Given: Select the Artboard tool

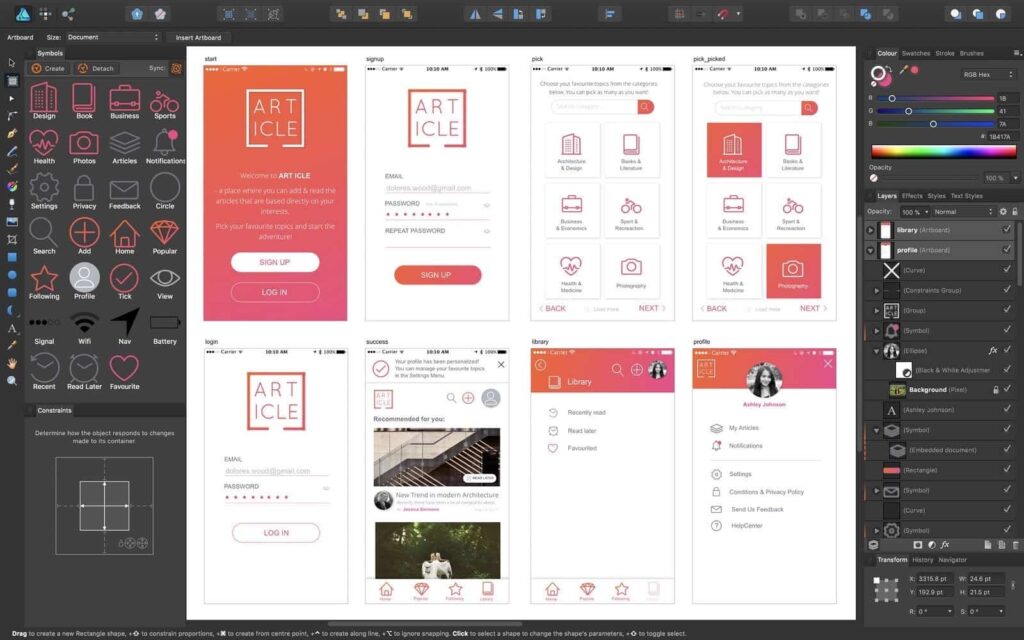Looking at the screenshot, I should point(11,79).
